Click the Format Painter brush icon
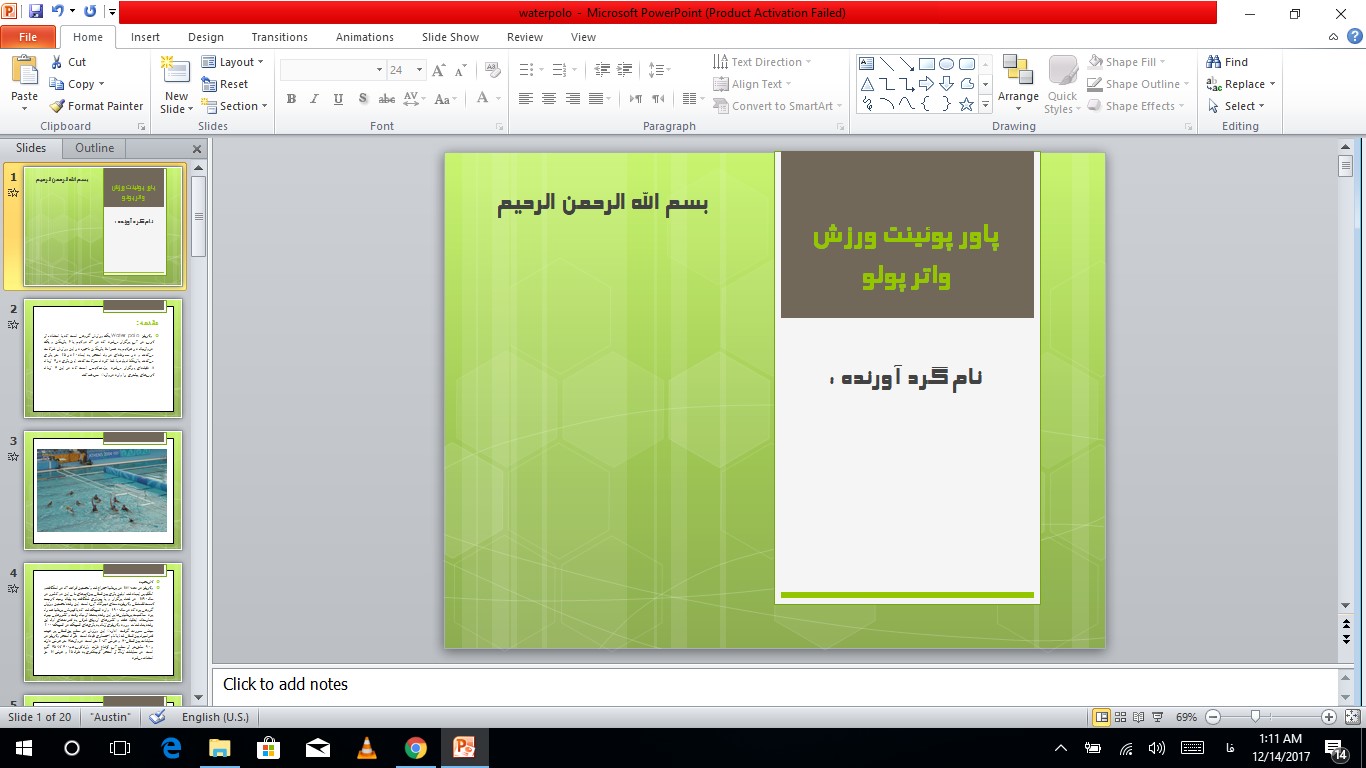Image resolution: width=1366 pixels, height=768 pixels. [58, 106]
